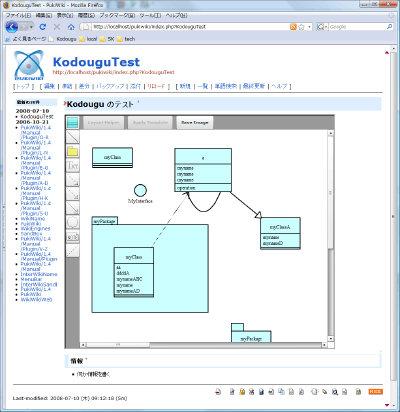Image resolution: width=400 pixels, height=412 pixels.
Task: Click the 単語検索 wiki navigation link
Action: pyautogui.click(x=226, y=86)
